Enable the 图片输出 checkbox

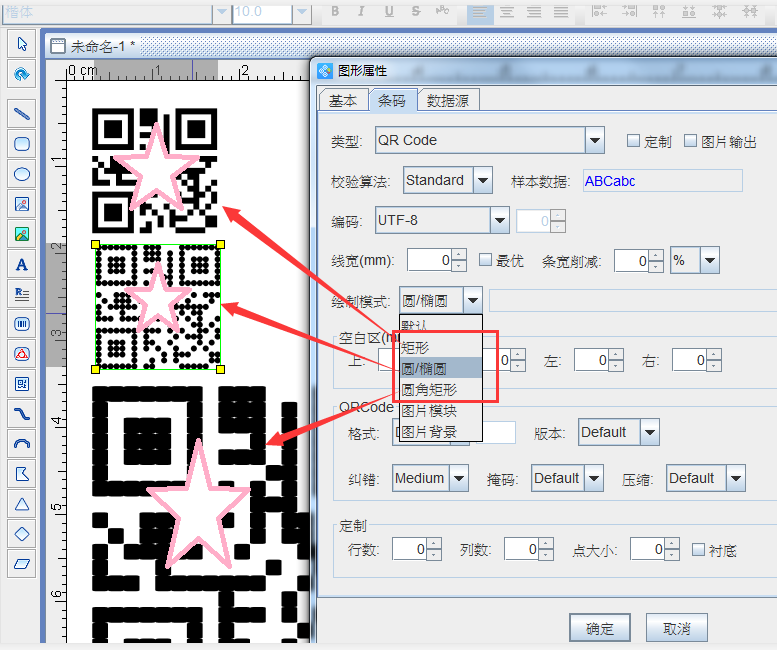(x=690, y=141)
